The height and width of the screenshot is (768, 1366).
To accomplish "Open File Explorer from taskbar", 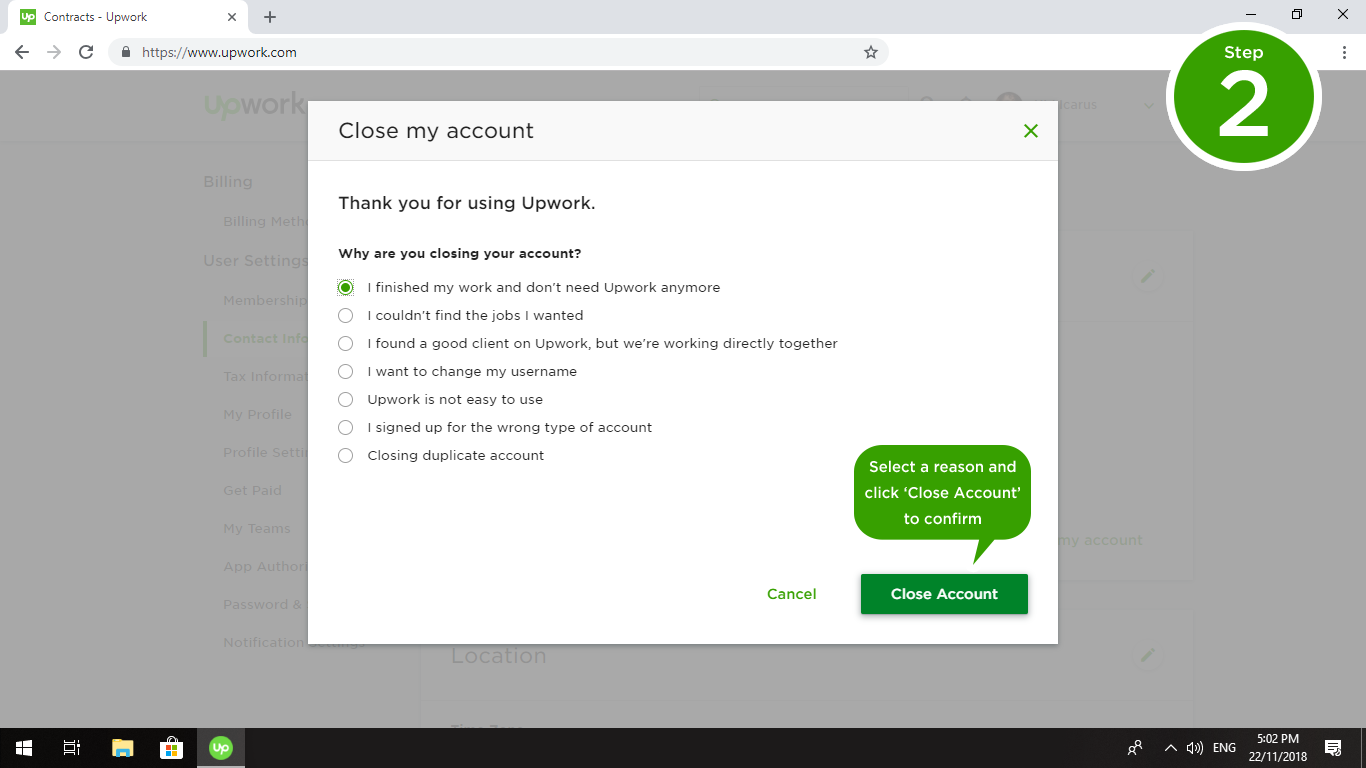I will [122, 748].
